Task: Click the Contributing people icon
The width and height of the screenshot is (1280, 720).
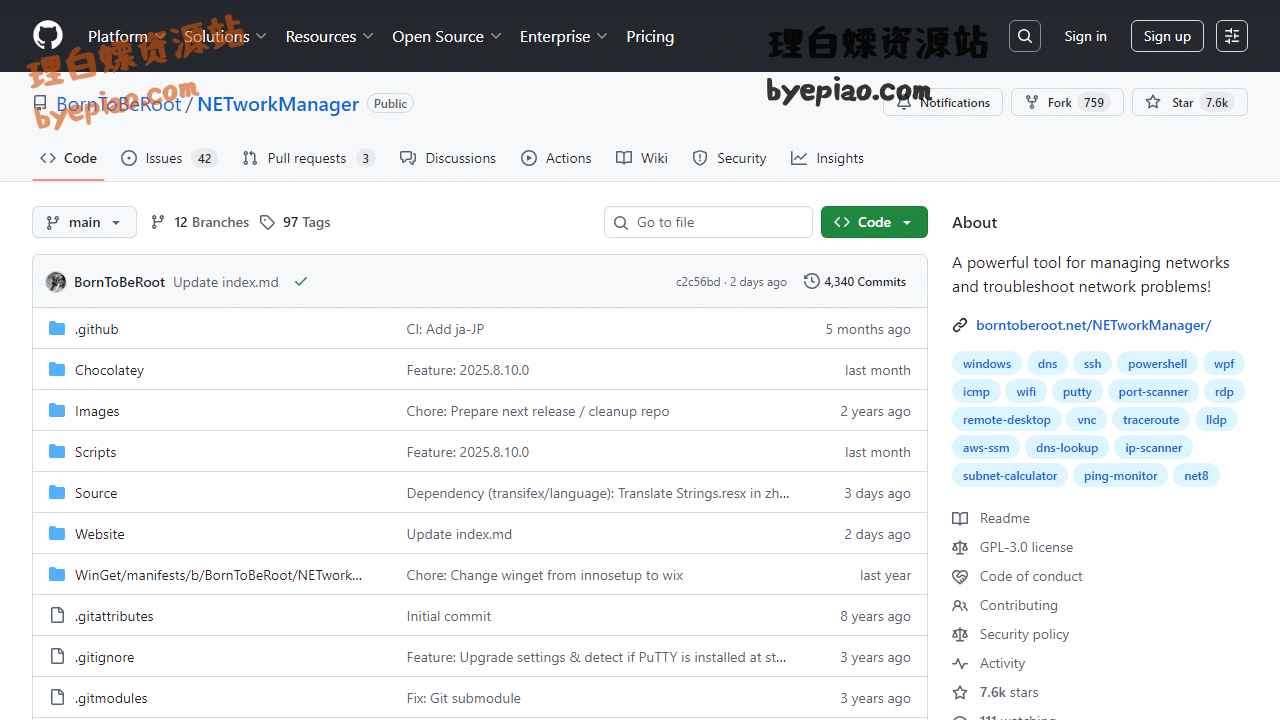Action: point(960,605)
